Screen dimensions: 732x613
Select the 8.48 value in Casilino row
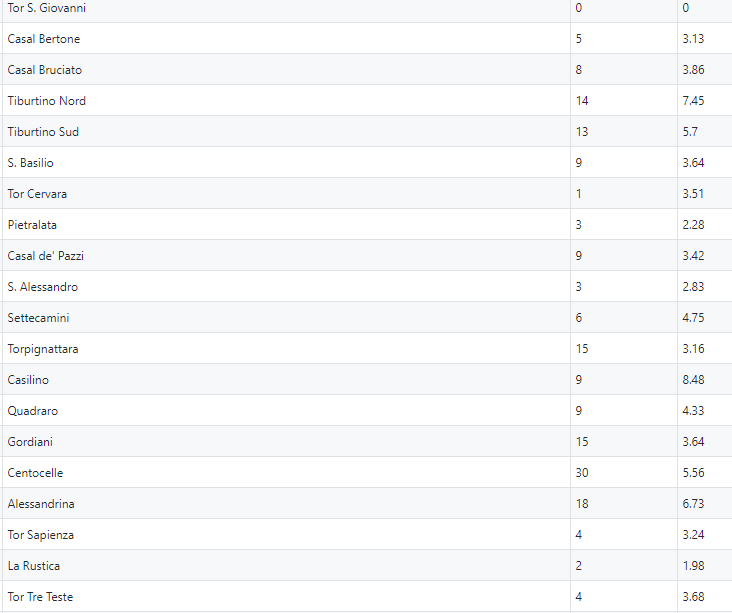tap(693, 380)
